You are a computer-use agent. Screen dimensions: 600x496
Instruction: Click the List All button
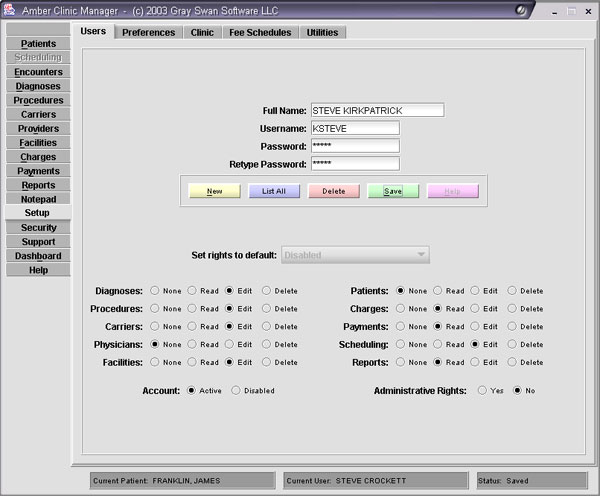[x=274, y=191]
